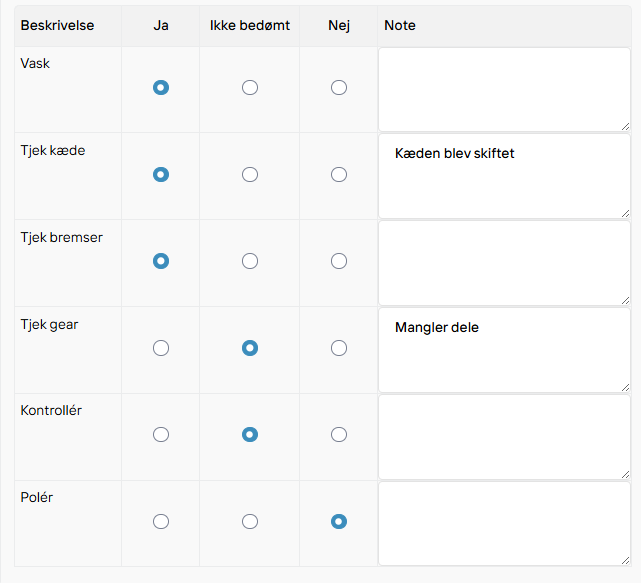Click the Kontrollér note text area
The height and width of the screenshot is (583, 641).
(504, 437)
